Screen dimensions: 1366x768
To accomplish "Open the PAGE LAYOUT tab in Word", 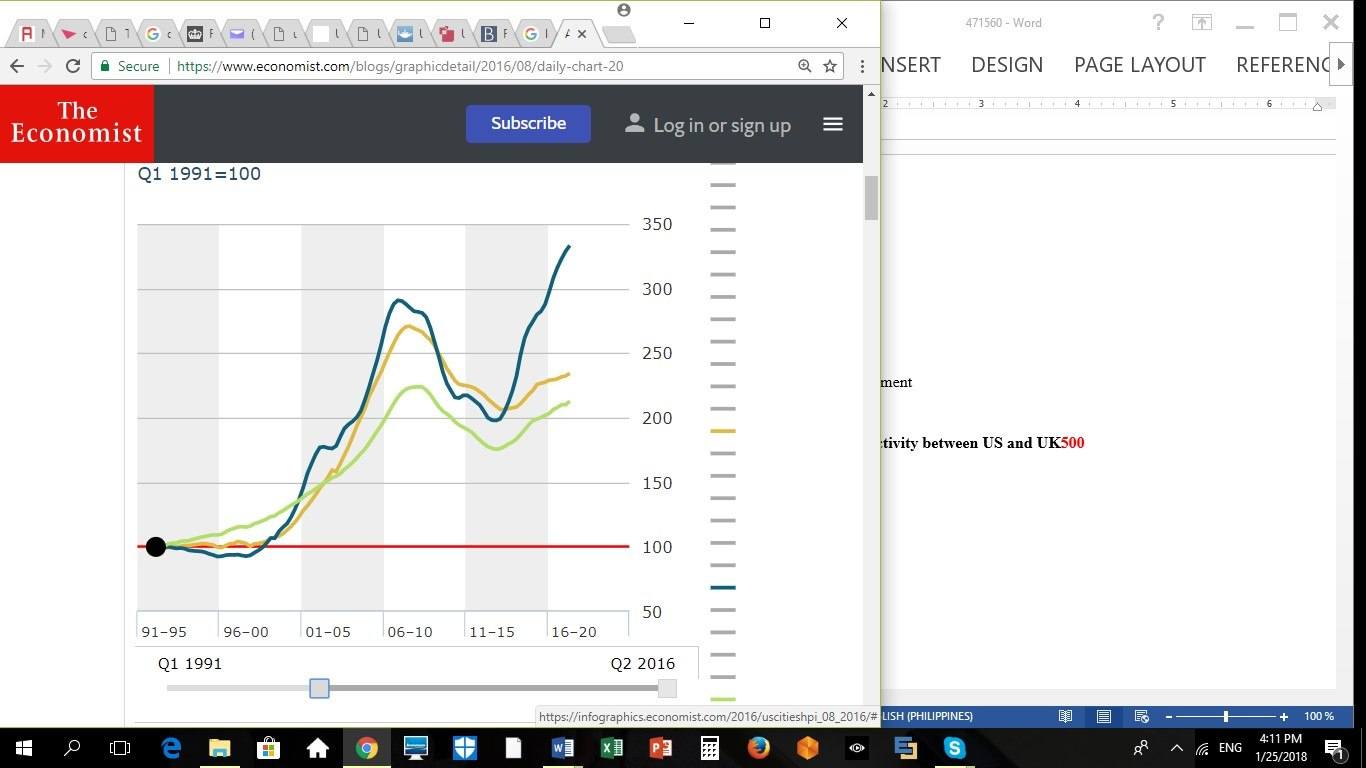I will tap(1139, 65).
